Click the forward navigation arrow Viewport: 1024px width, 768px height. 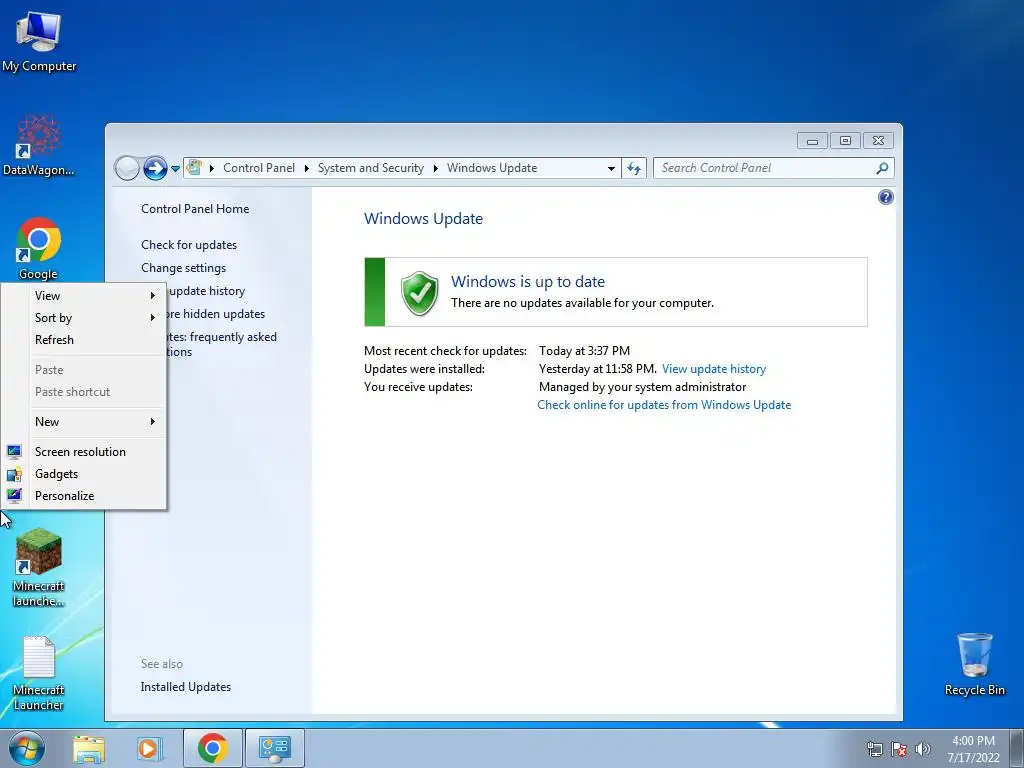pos(155,168)
